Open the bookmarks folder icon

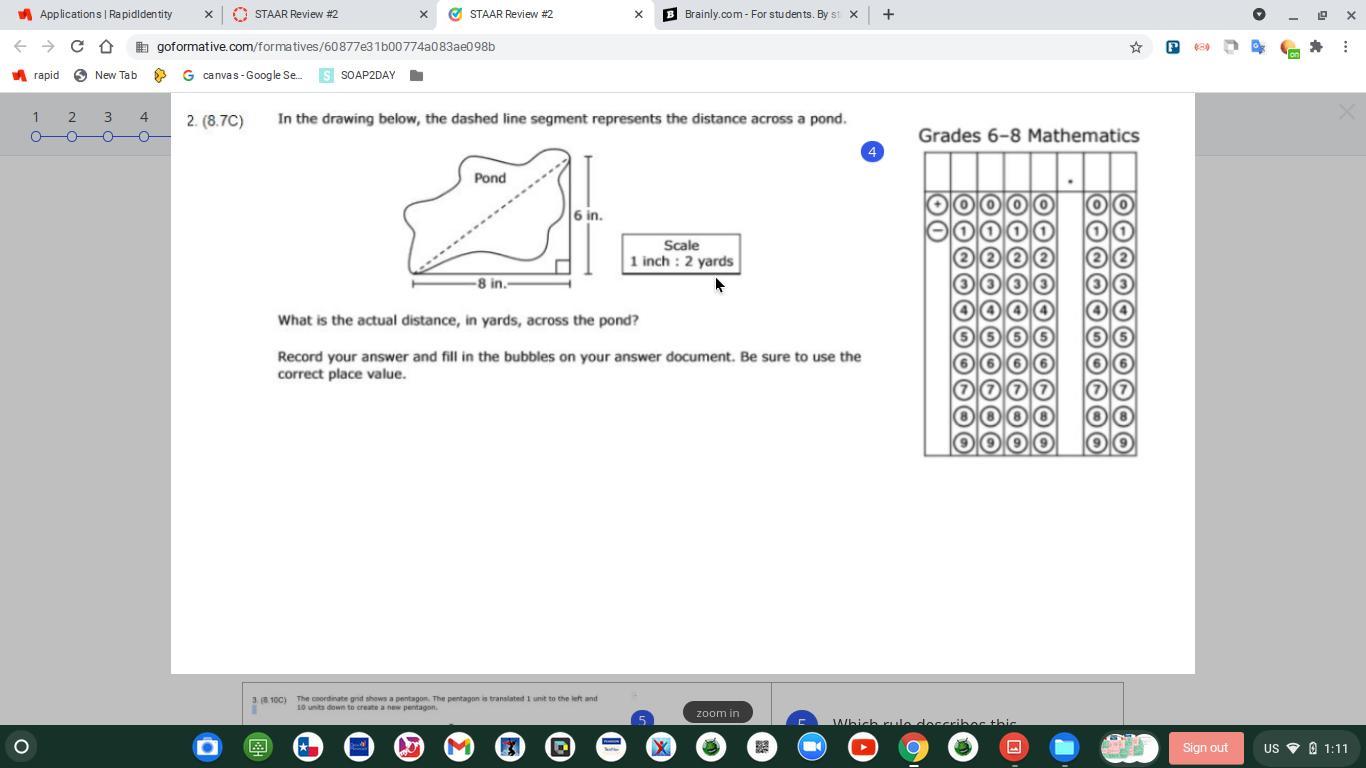coord(417,75)
